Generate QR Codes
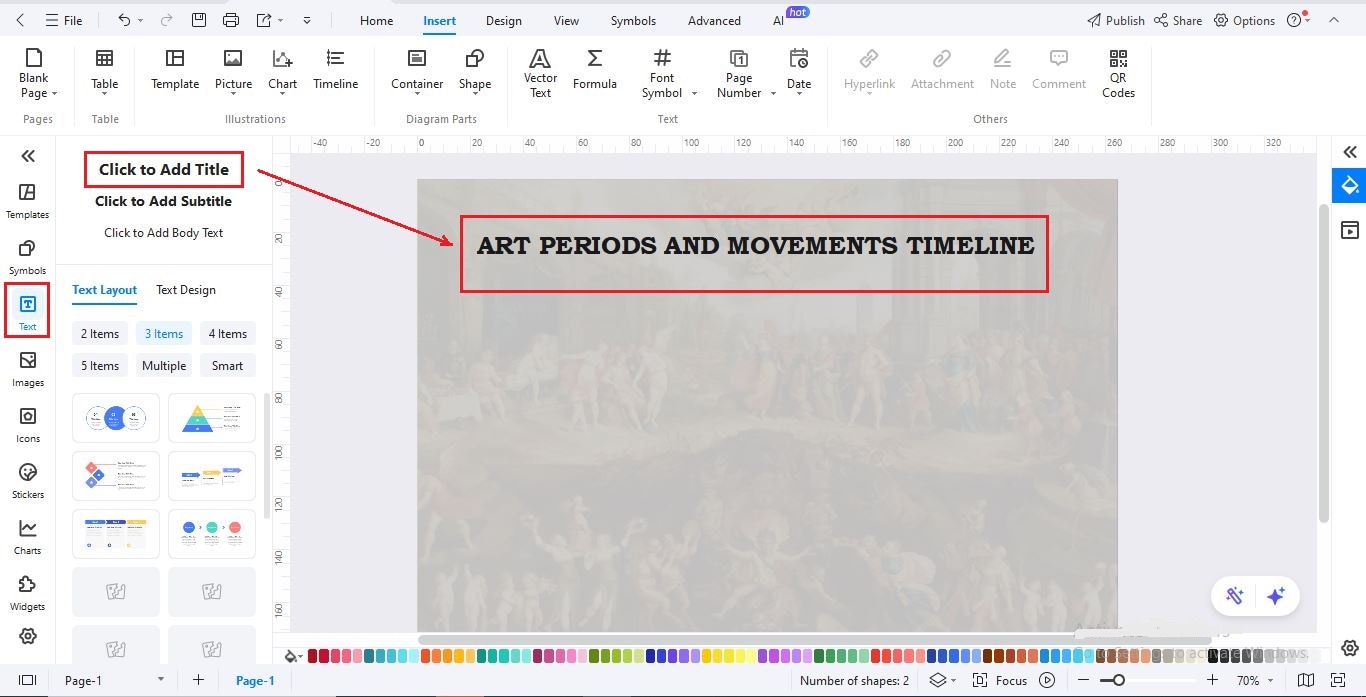The height and width of the screenshot is (697, 1366). pyautogui.click(x=1118, y=72)
